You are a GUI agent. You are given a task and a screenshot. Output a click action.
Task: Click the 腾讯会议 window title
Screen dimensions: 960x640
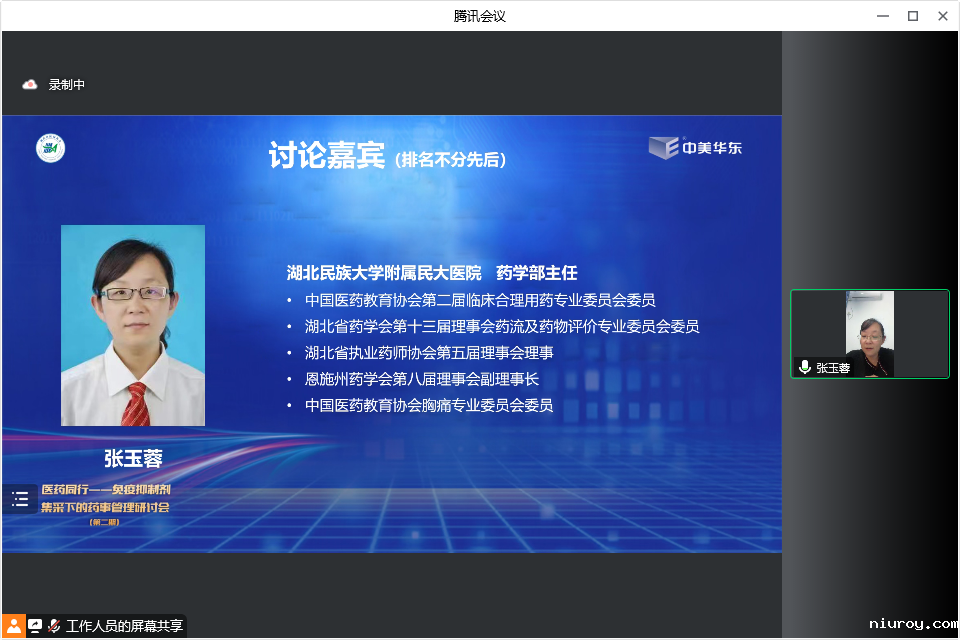[x=480, y=16]
